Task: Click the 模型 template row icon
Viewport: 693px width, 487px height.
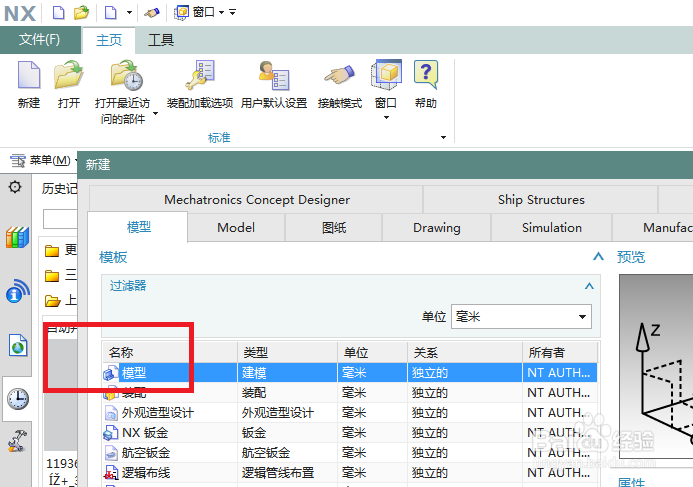Action: [x=111, y=373]
